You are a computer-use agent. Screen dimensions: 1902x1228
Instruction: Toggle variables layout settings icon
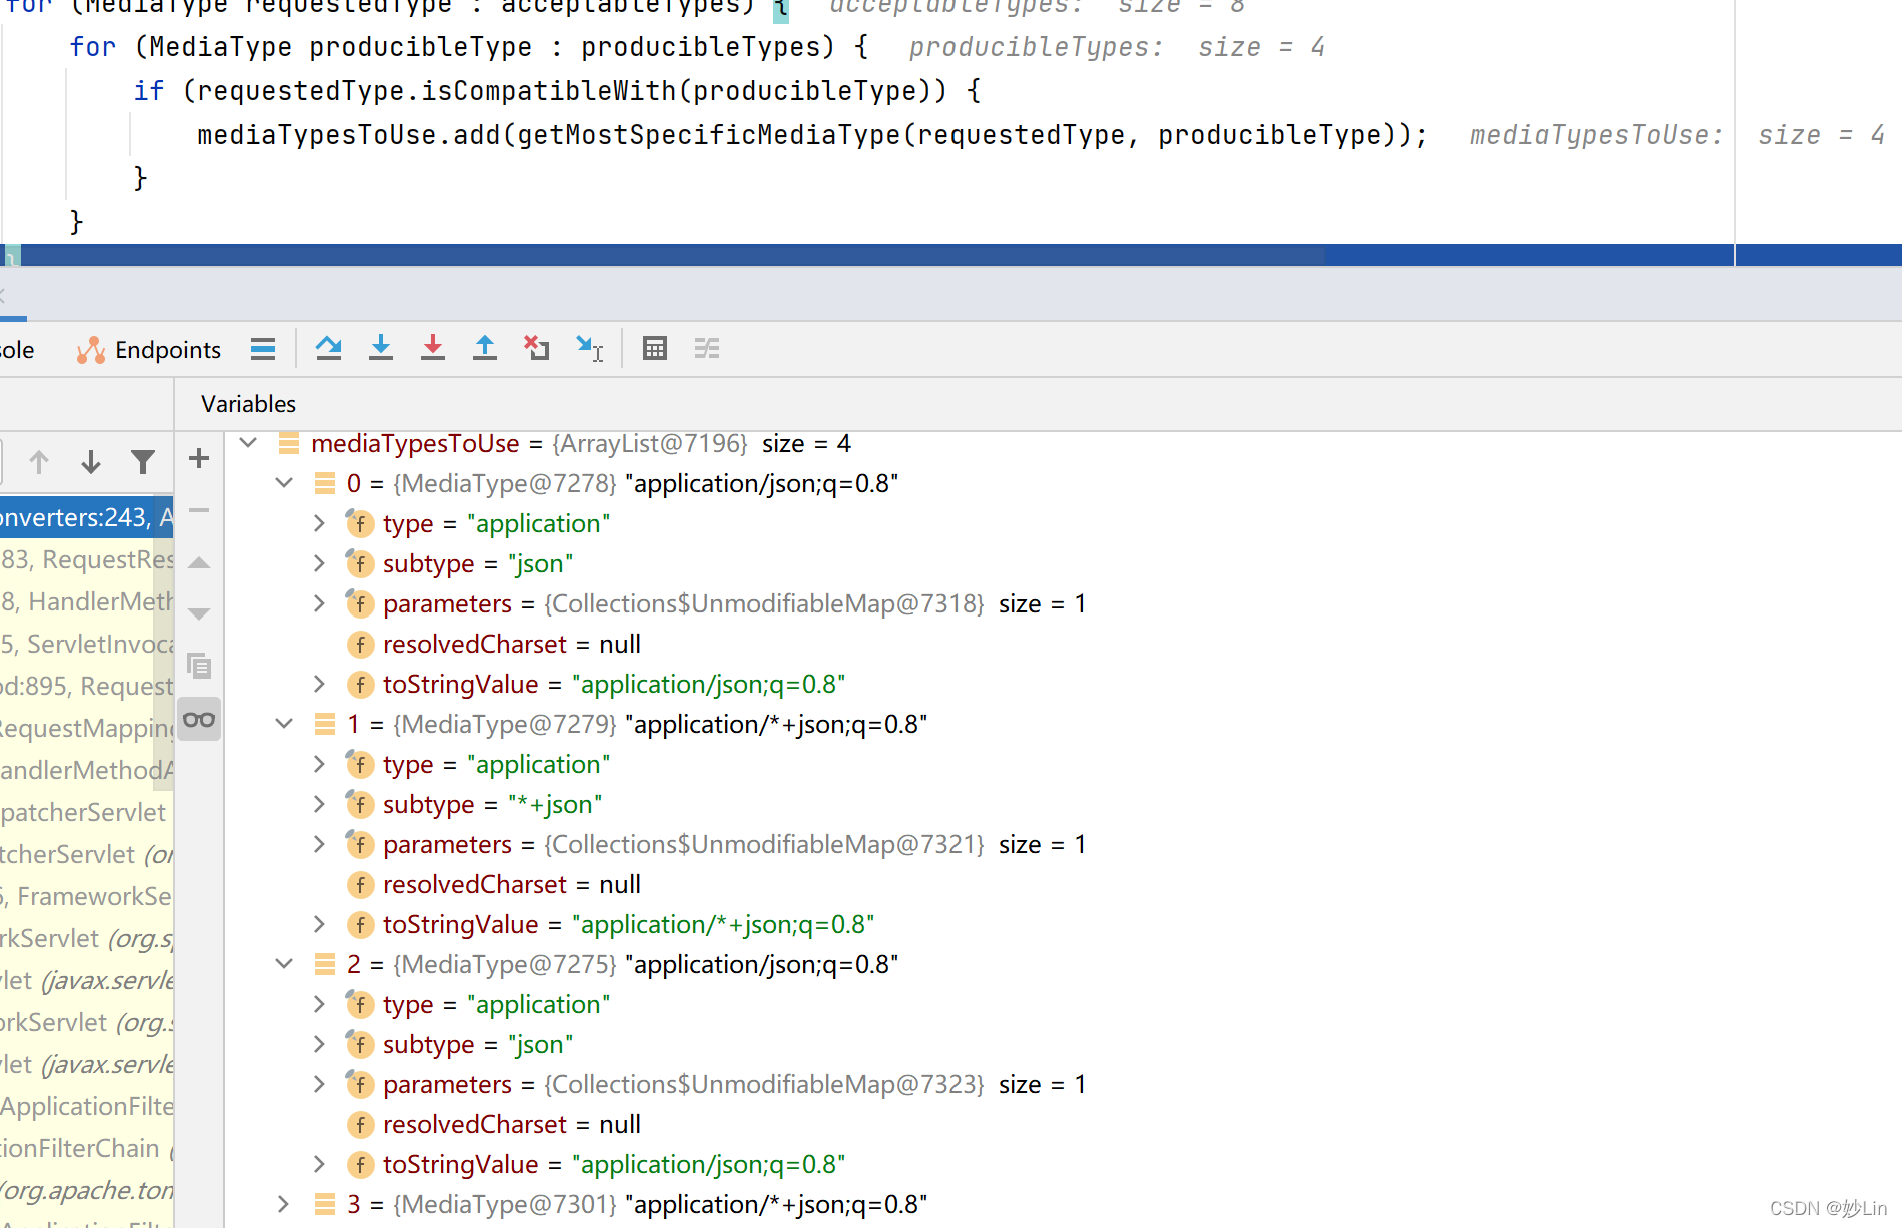[707, 348]
